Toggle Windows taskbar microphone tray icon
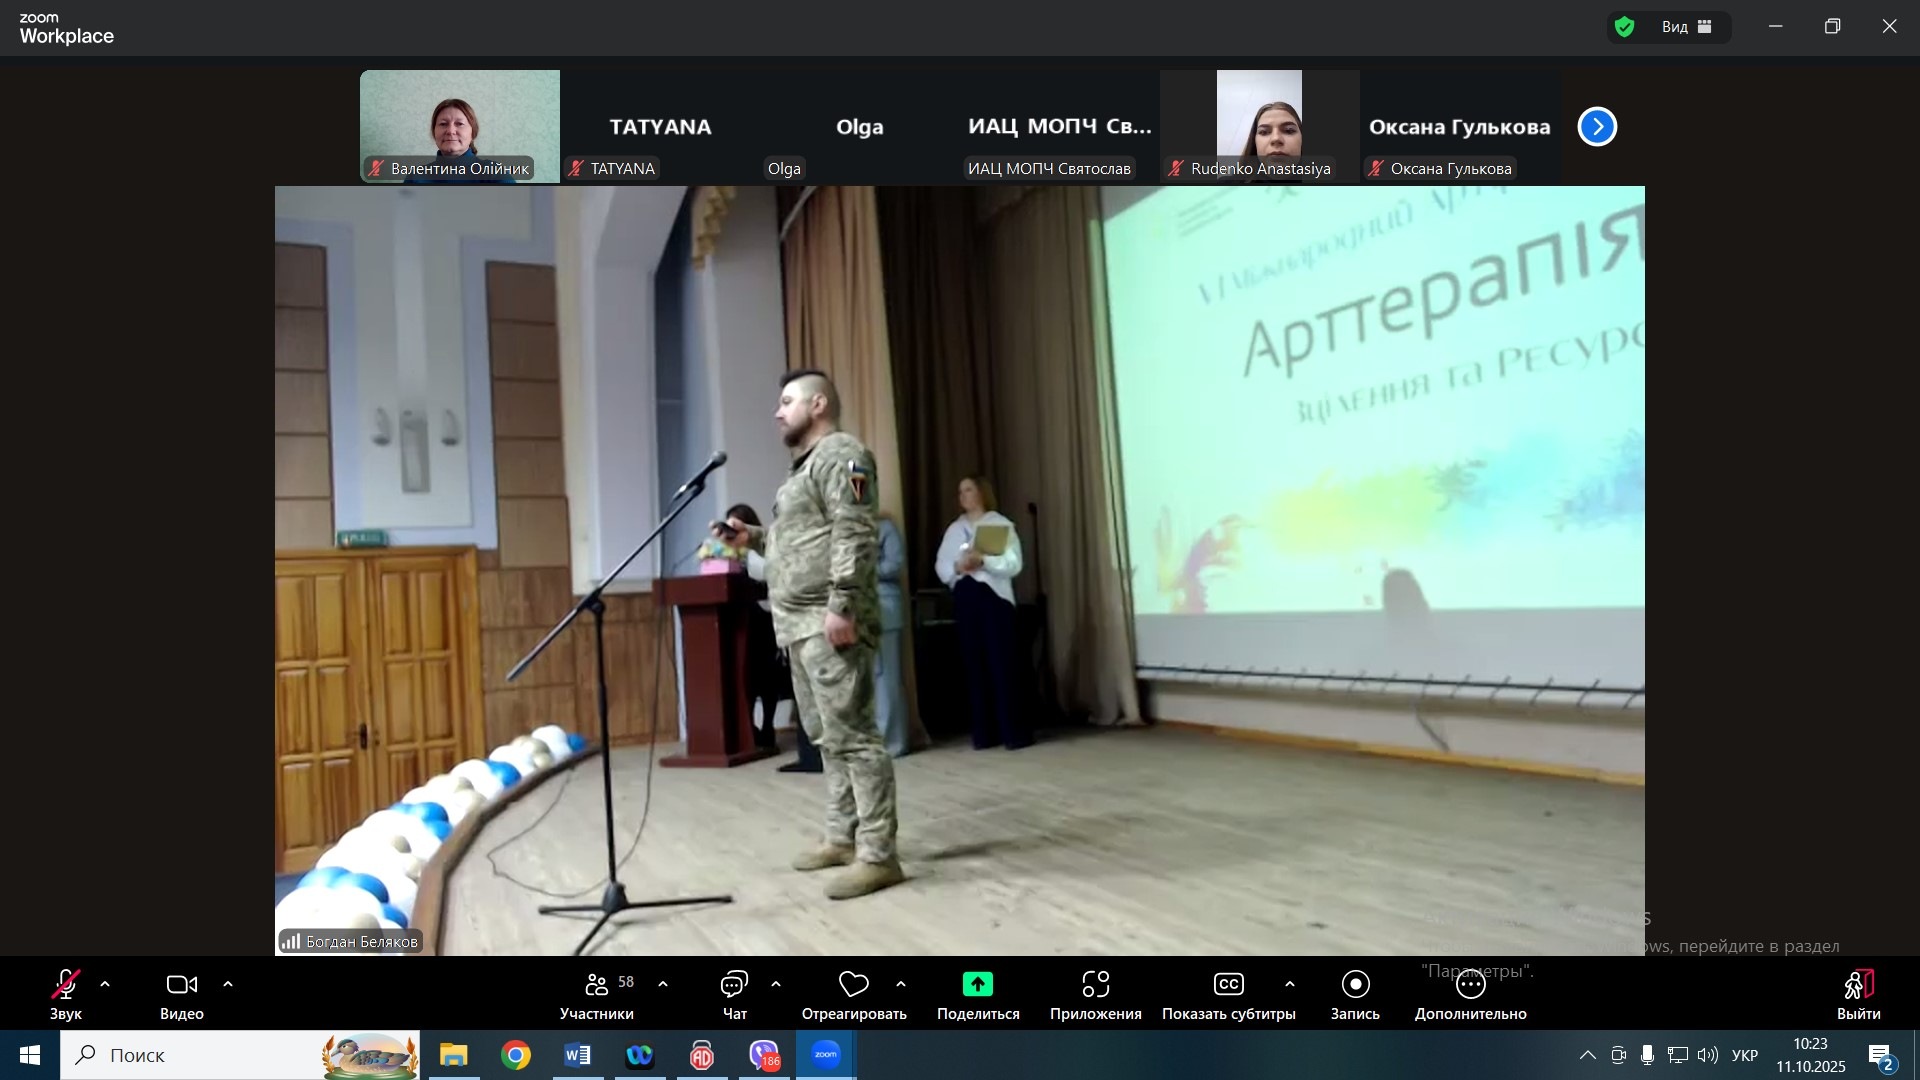 pyautogui.click(x=1647, y=1055)
